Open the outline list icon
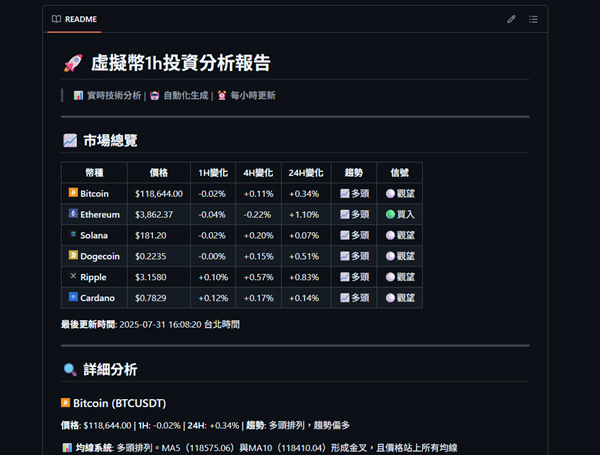This screenshot has width=600, height=455. point(533,19)
